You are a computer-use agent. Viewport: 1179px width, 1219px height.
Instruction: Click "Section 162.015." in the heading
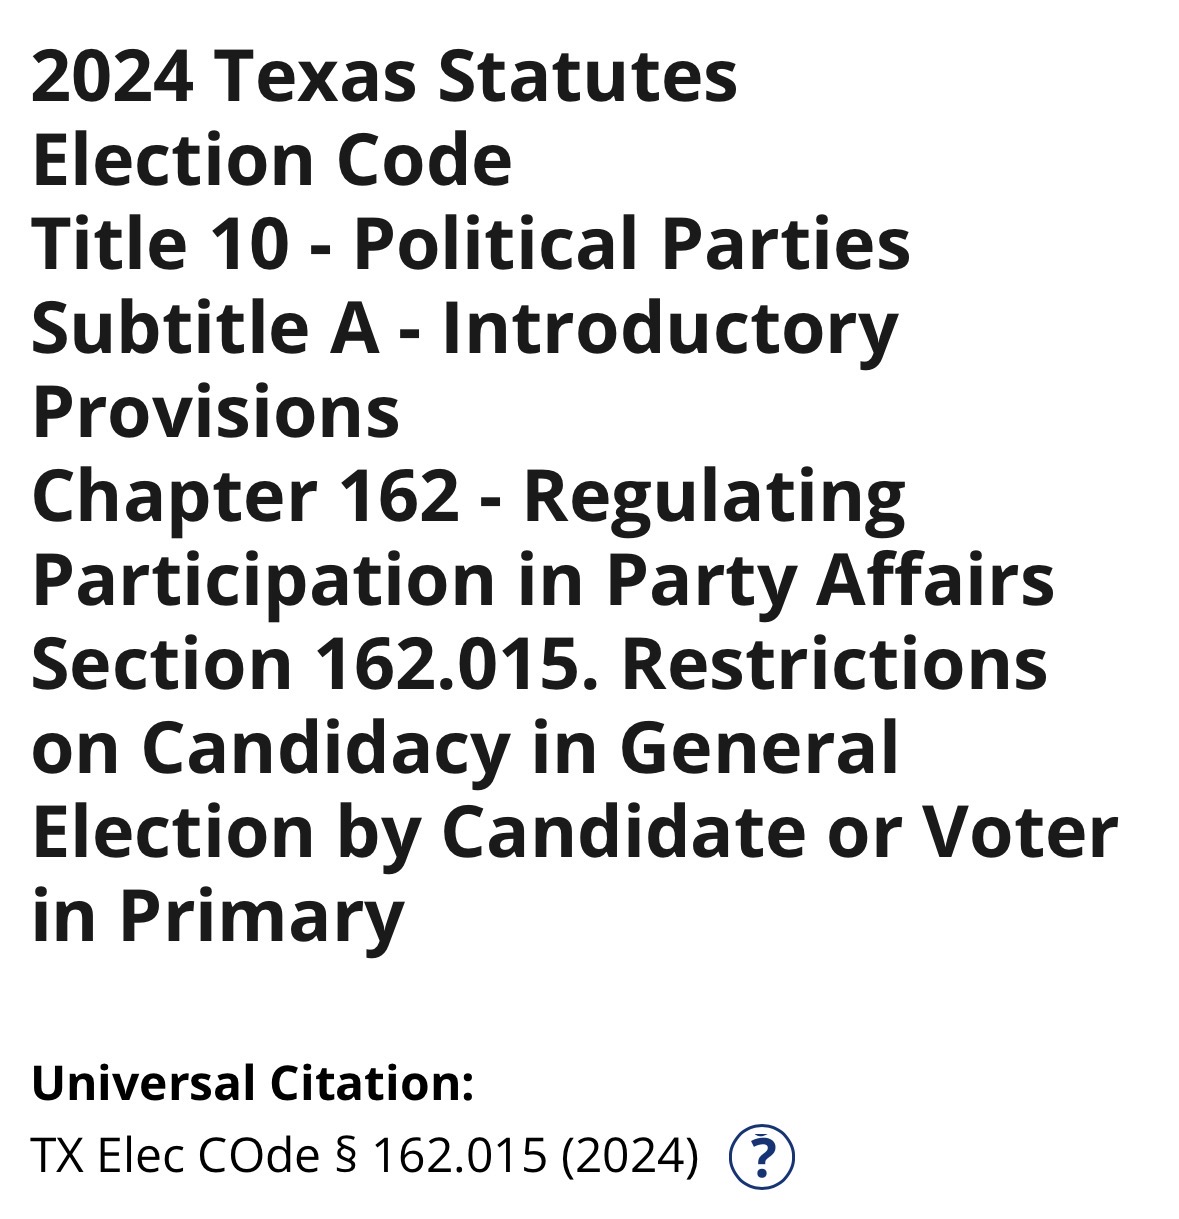[x=316, y=664]
